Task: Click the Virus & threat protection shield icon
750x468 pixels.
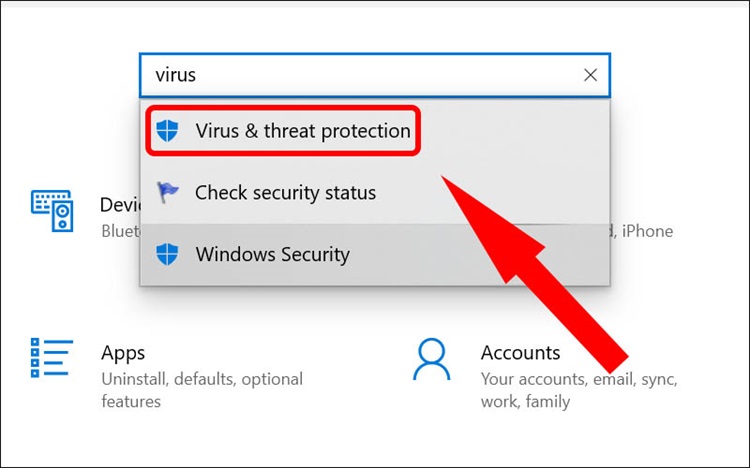Action: click(x=168, y=131)
